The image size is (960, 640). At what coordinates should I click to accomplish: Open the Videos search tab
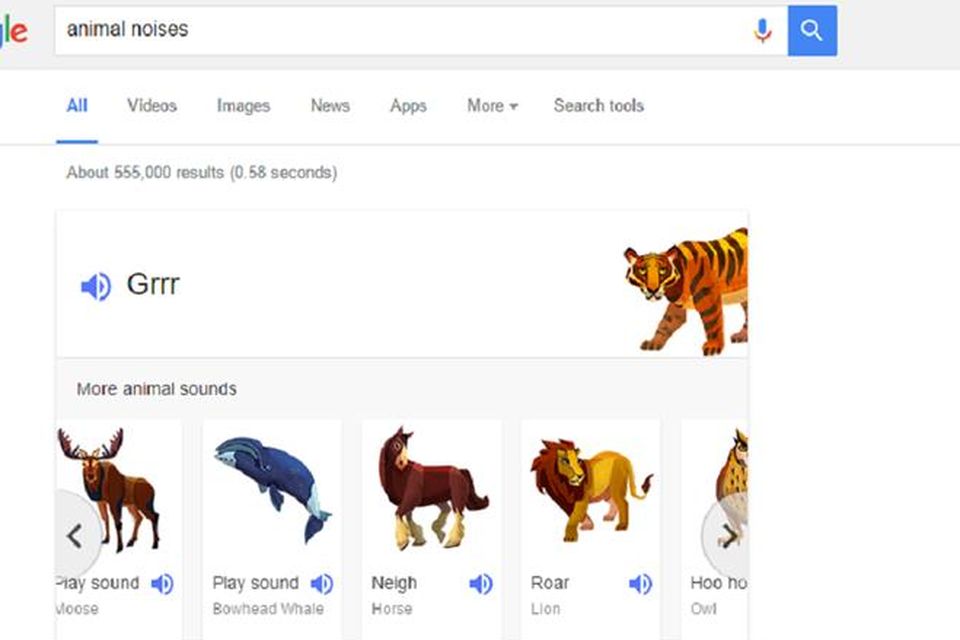point(151,106)
